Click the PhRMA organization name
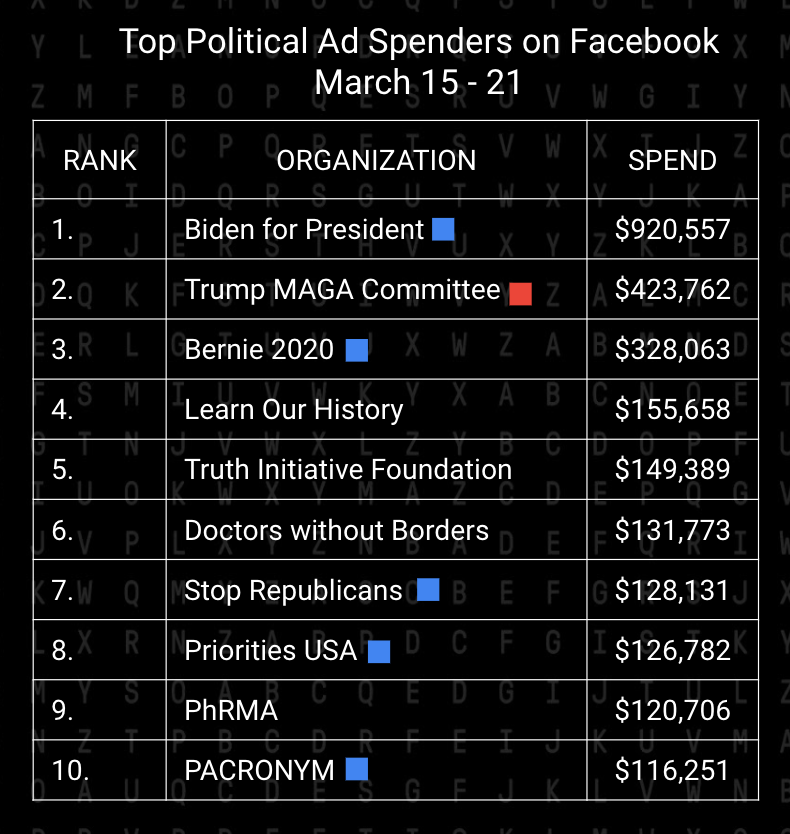Screen dimensions: 790x834 [x=231, y=711]
